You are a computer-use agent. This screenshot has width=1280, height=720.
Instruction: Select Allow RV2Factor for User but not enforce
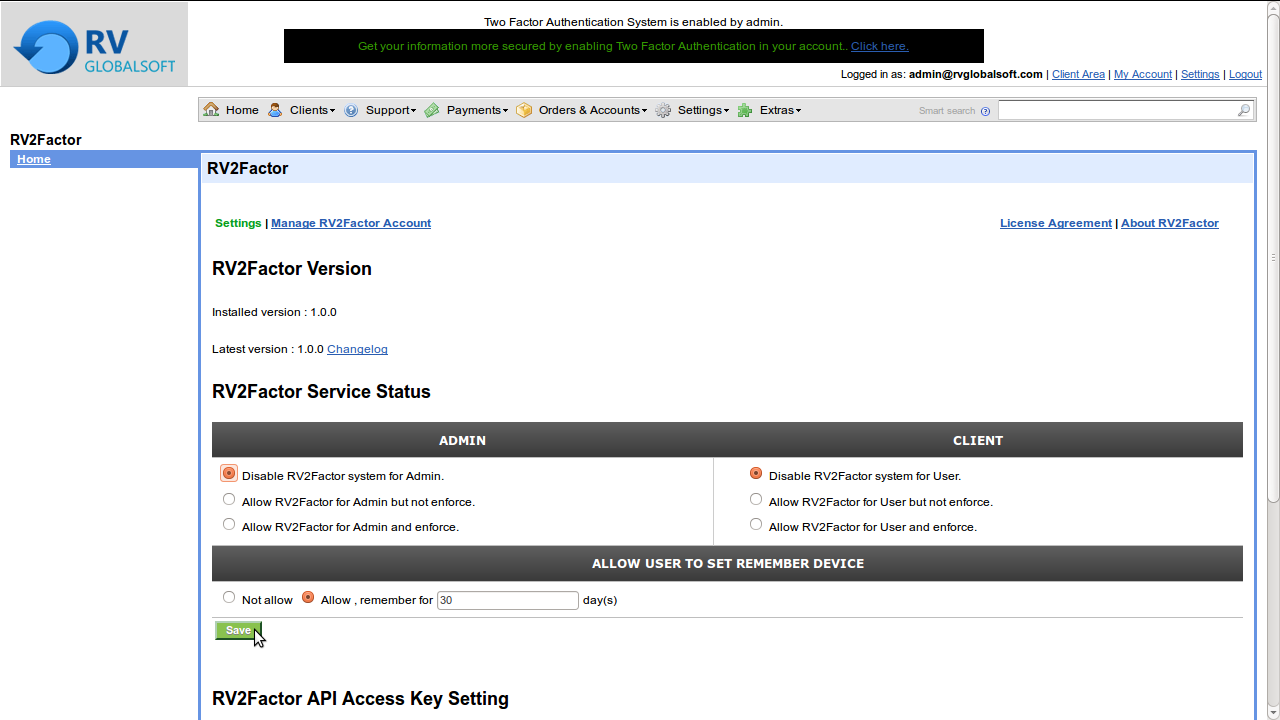click(756, 500)
